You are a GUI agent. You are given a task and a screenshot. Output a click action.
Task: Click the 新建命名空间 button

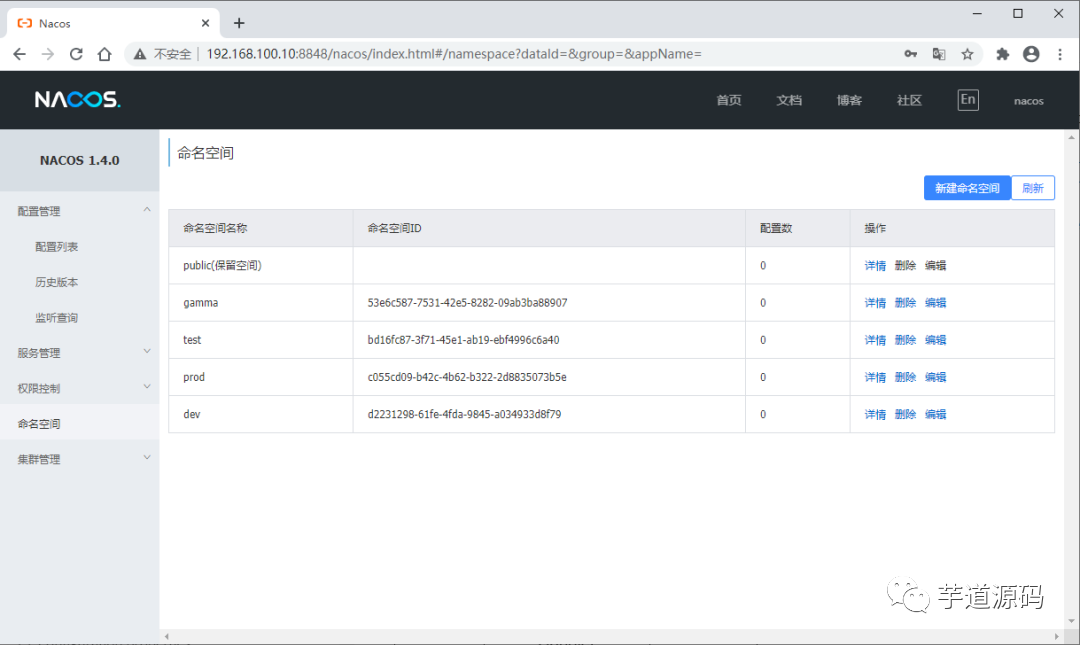pyautogui.click(x=967, y=188)
